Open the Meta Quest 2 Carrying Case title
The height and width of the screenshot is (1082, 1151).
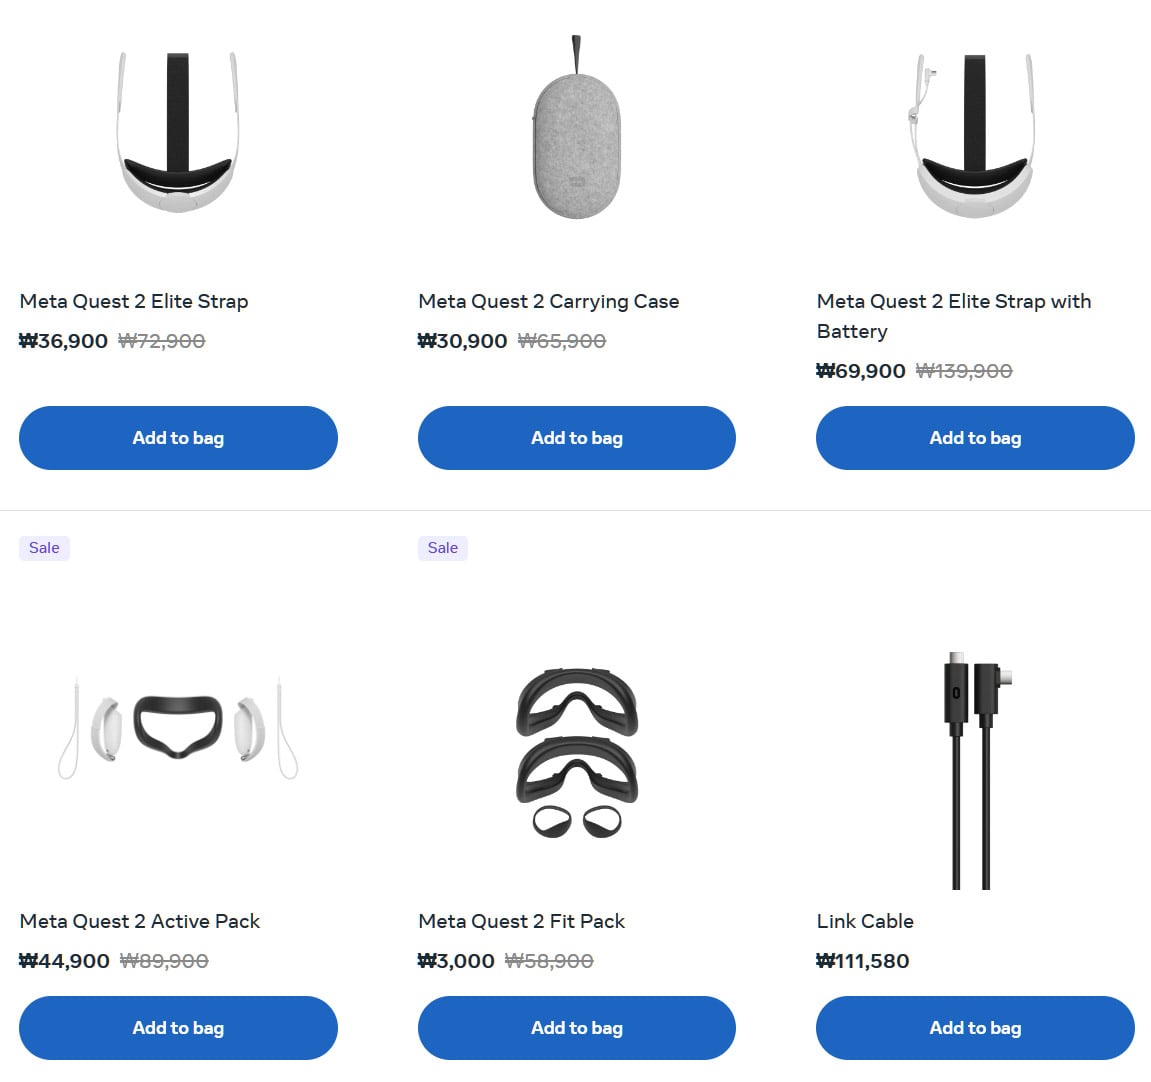[549, 302]
